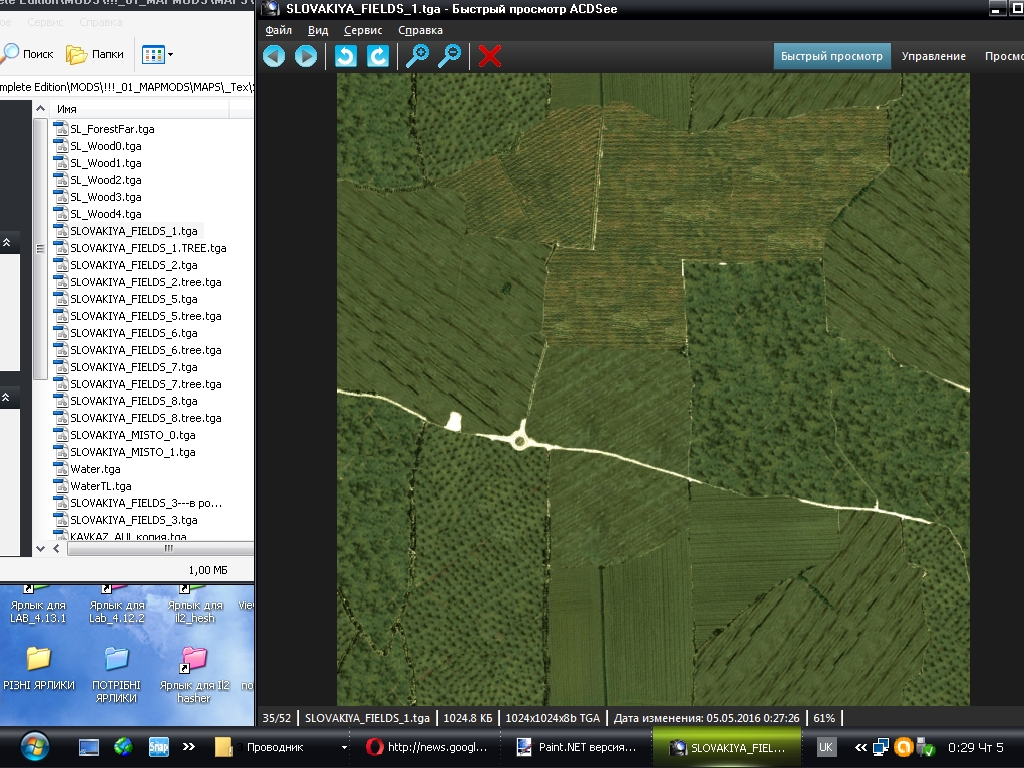This screenshot has width=1024, height=768.
Task: Open desktop shortcut Ярлык для Il2 hasher
Action: [194, 675]
